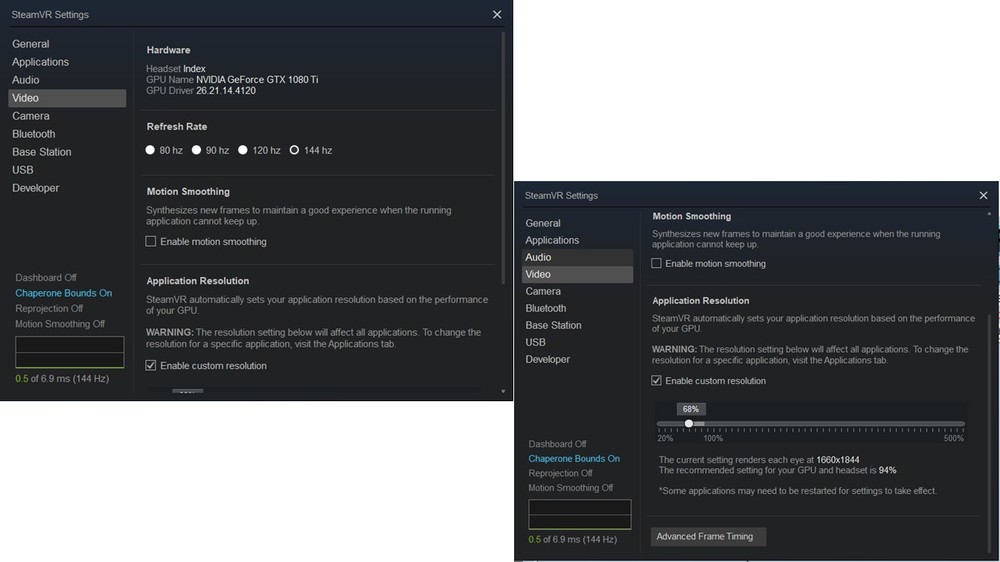The height and width of the screenshot is (562, 1000).
Task: Click the 68% slider value tooltip
Action: coord(691,409)
